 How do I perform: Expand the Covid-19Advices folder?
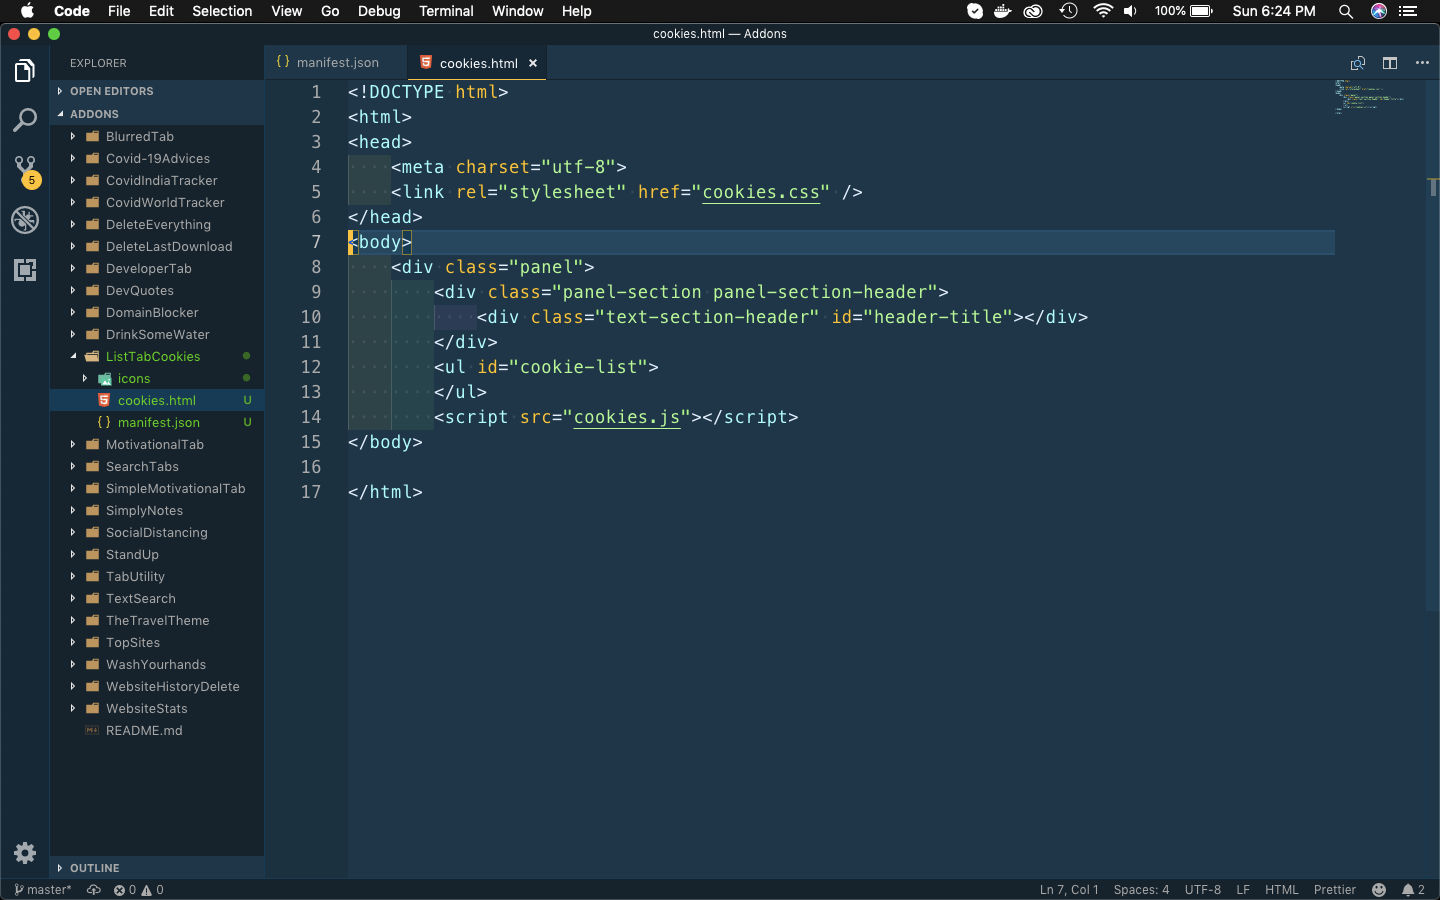[157, 158]
